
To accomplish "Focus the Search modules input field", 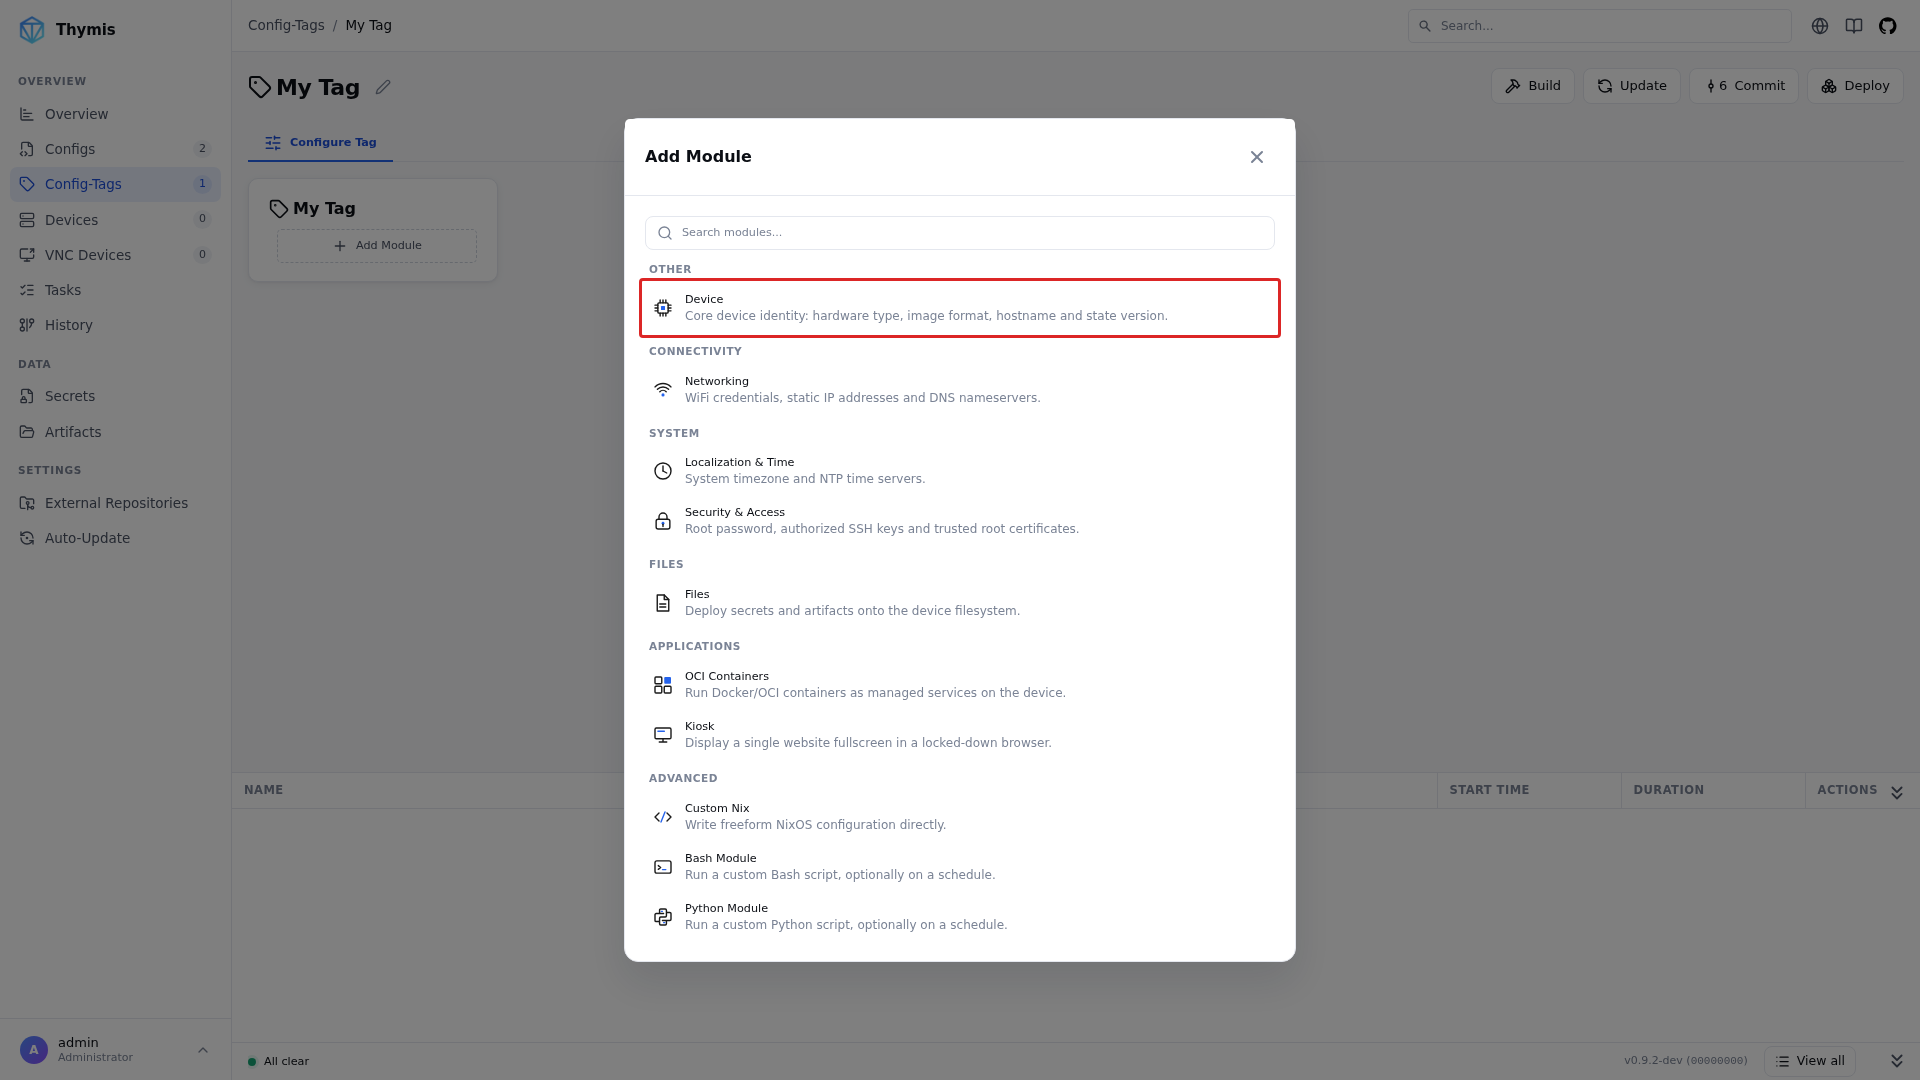I will point(960,233).
